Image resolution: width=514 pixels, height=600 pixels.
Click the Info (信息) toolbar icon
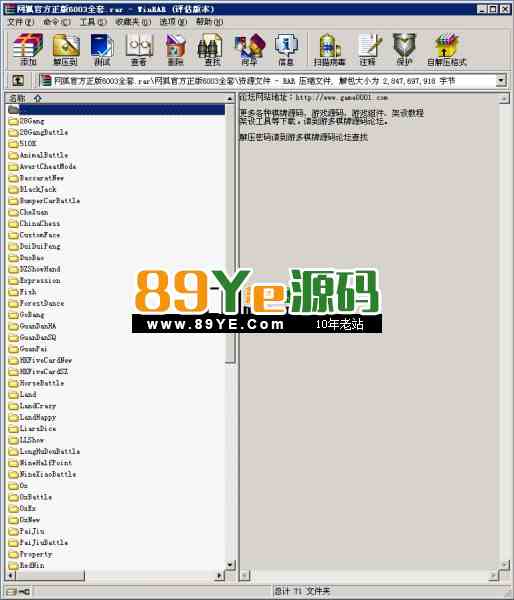286,49
